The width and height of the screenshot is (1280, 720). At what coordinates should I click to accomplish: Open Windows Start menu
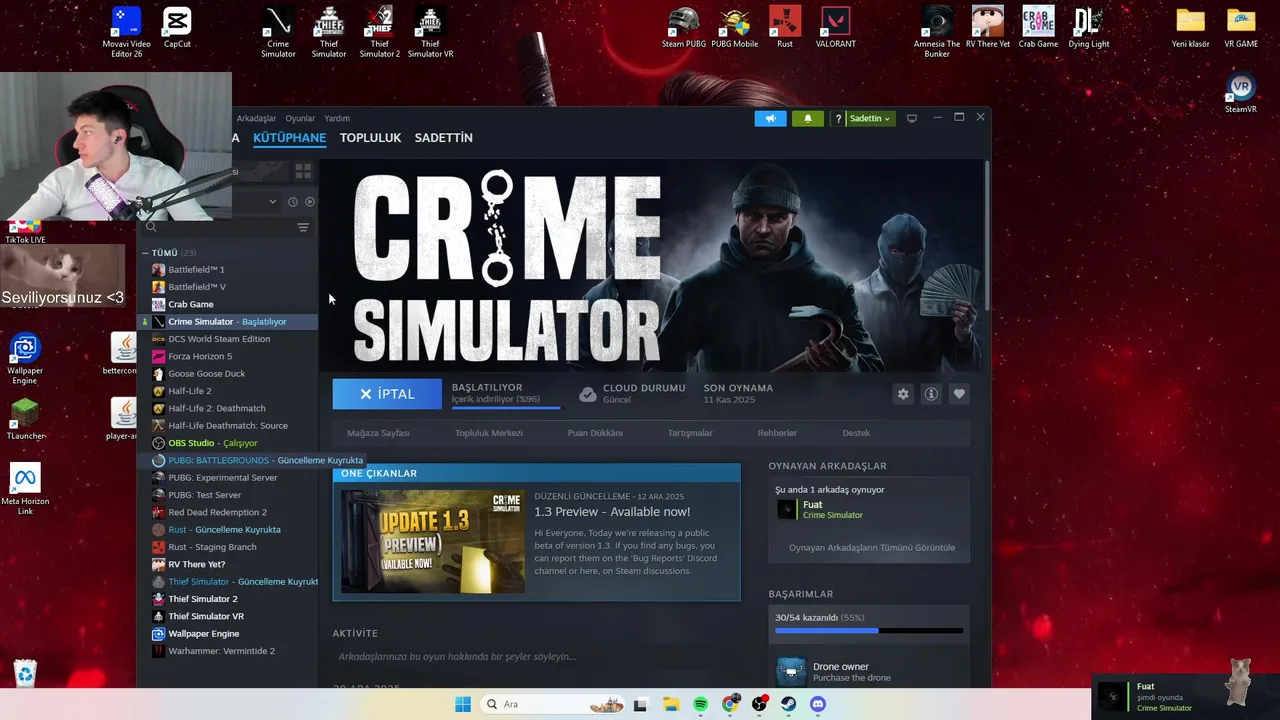(x=463, y=704)
